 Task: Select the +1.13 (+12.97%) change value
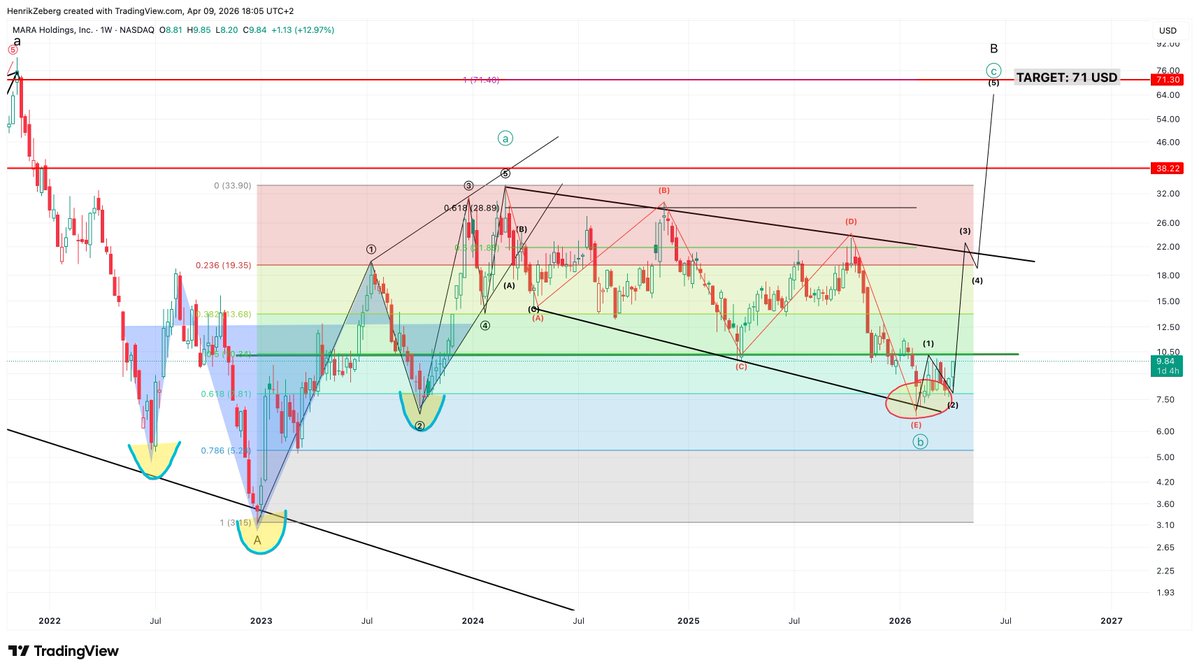303,30
